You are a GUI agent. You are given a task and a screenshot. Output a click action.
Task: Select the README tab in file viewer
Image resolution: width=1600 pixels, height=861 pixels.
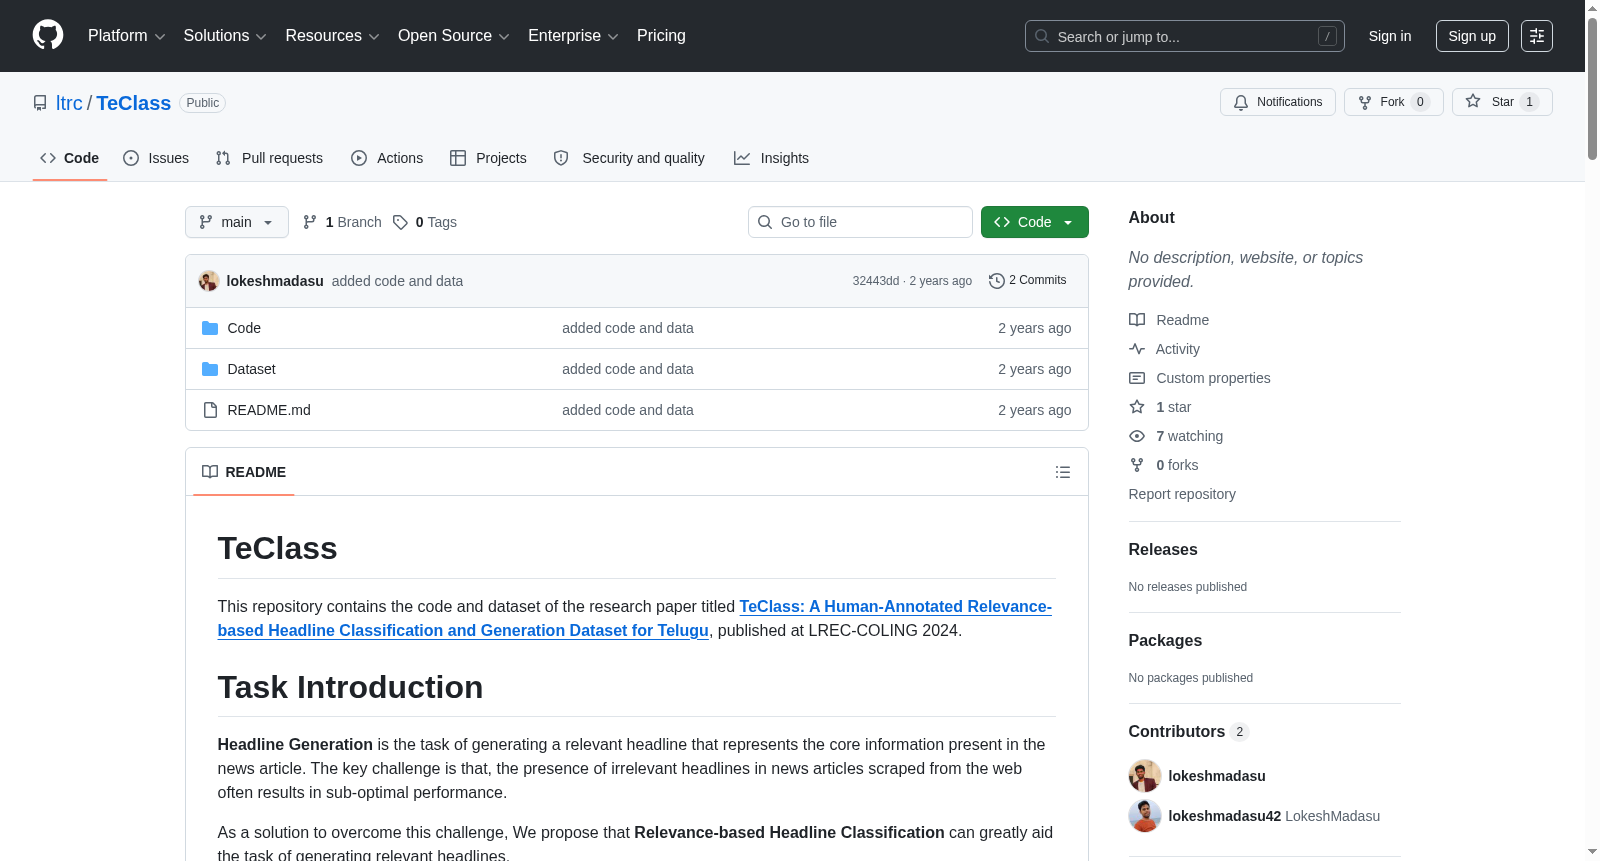244,472
